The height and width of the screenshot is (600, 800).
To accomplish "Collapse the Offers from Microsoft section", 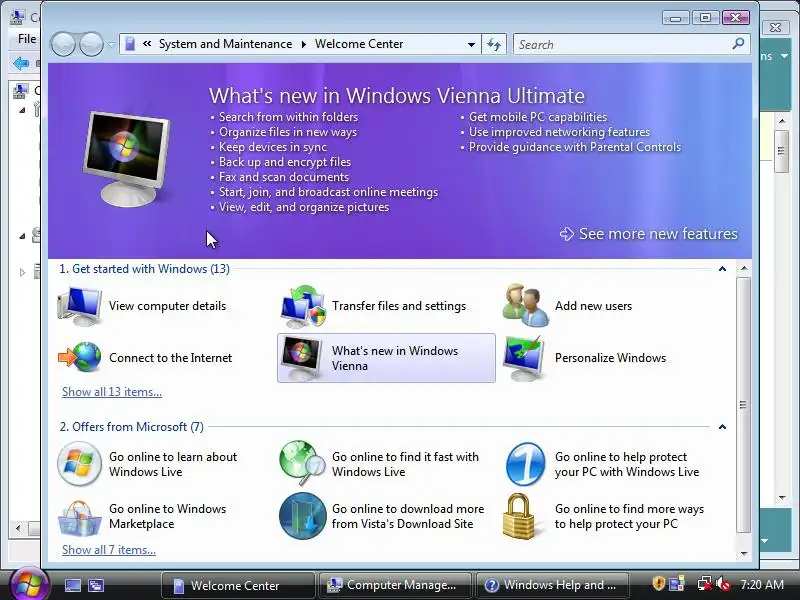I will point(722,427).
